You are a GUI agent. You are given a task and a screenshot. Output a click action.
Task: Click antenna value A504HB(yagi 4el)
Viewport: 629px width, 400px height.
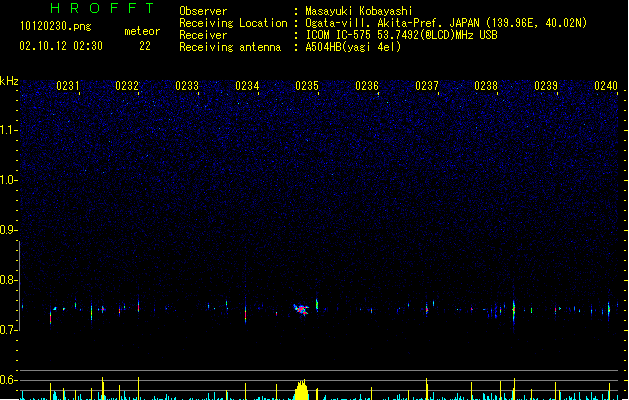click(353, 47)
